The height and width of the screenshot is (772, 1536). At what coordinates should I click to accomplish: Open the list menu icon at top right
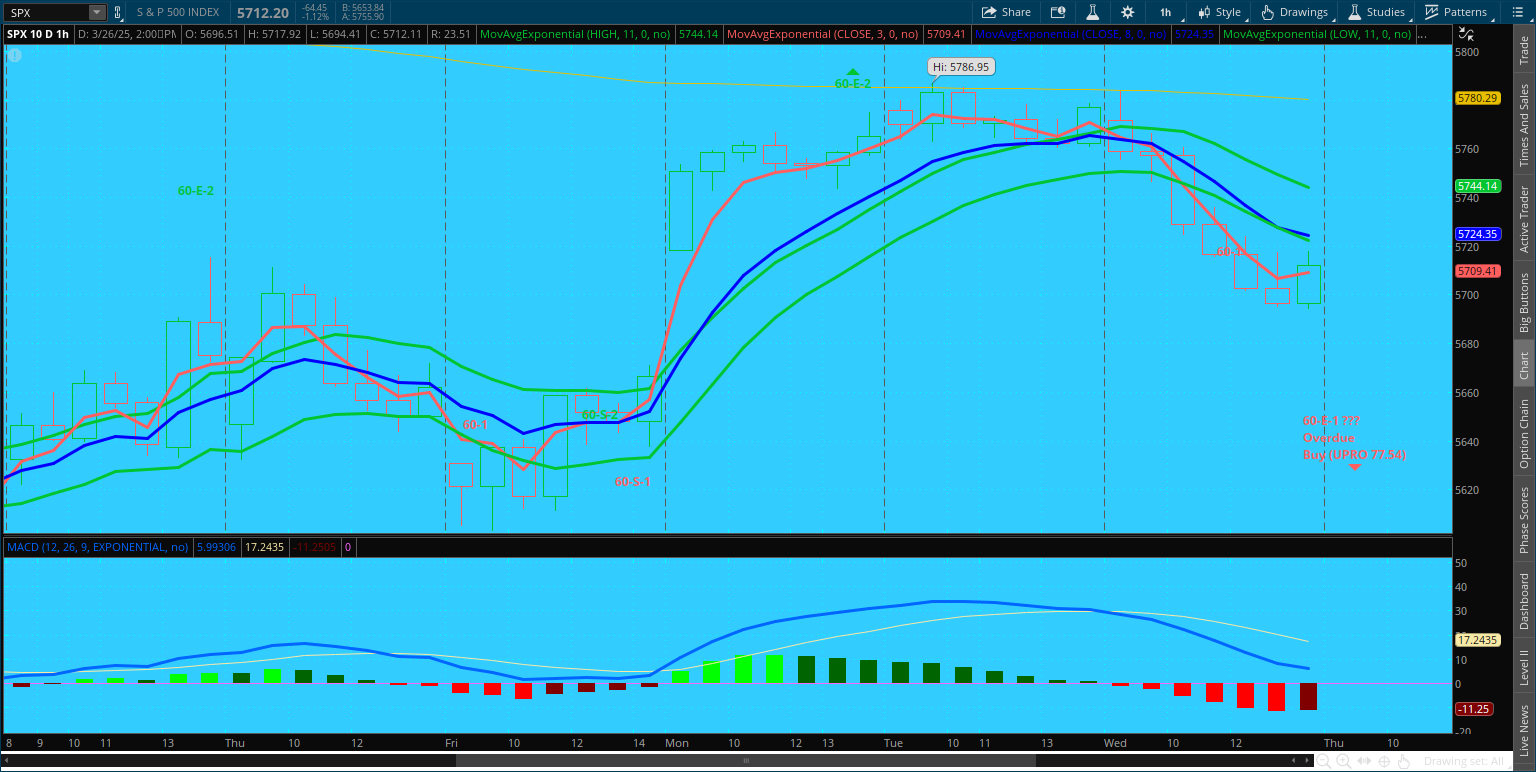point(1516,12)
